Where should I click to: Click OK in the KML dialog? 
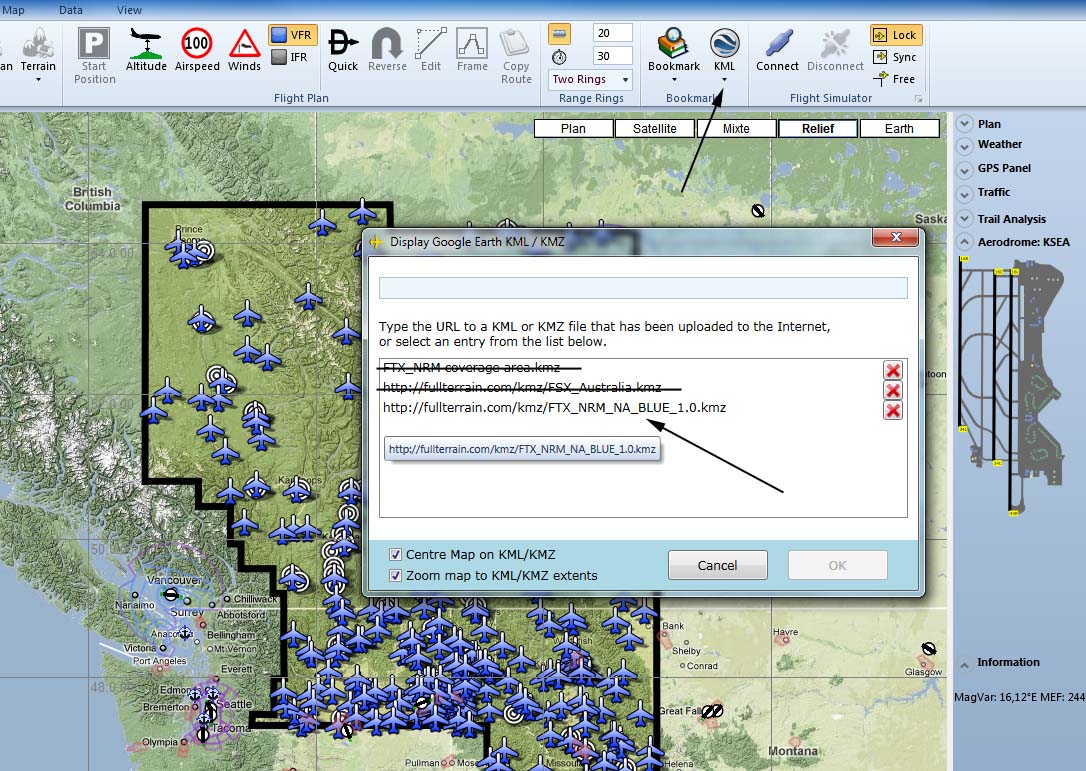tap(837, 565)
